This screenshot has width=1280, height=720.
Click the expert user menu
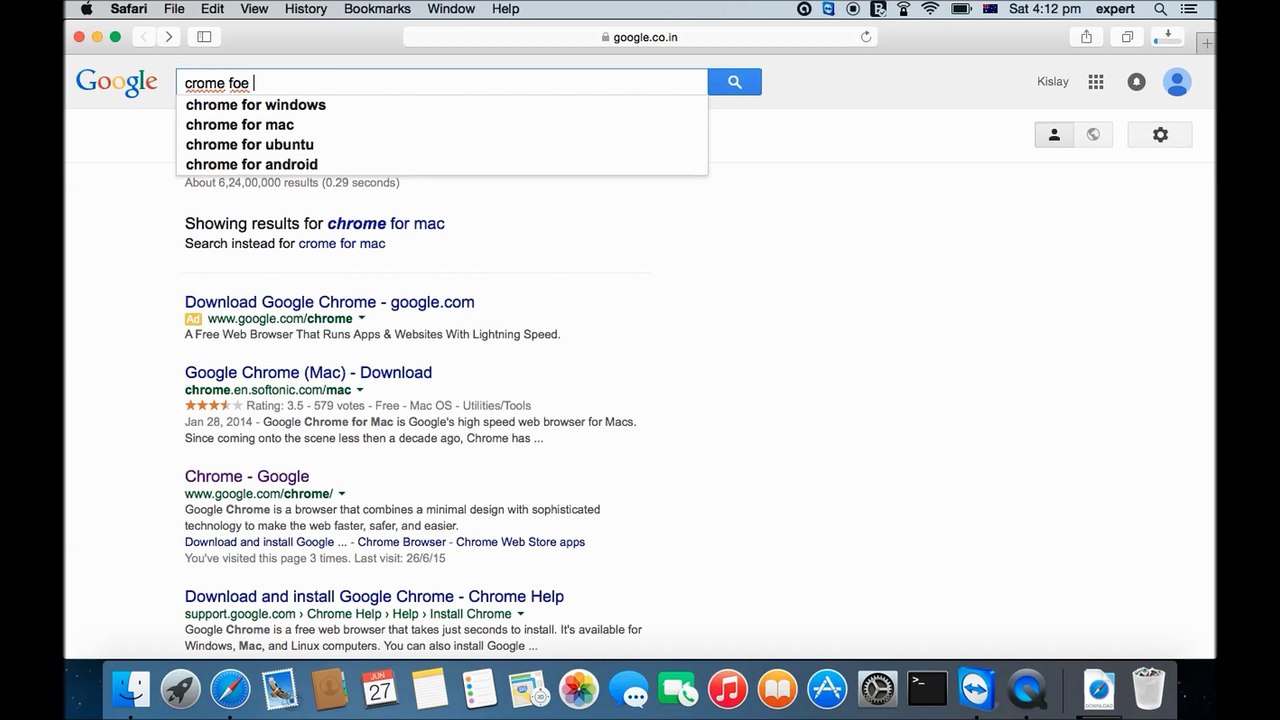pos(1115,9)
